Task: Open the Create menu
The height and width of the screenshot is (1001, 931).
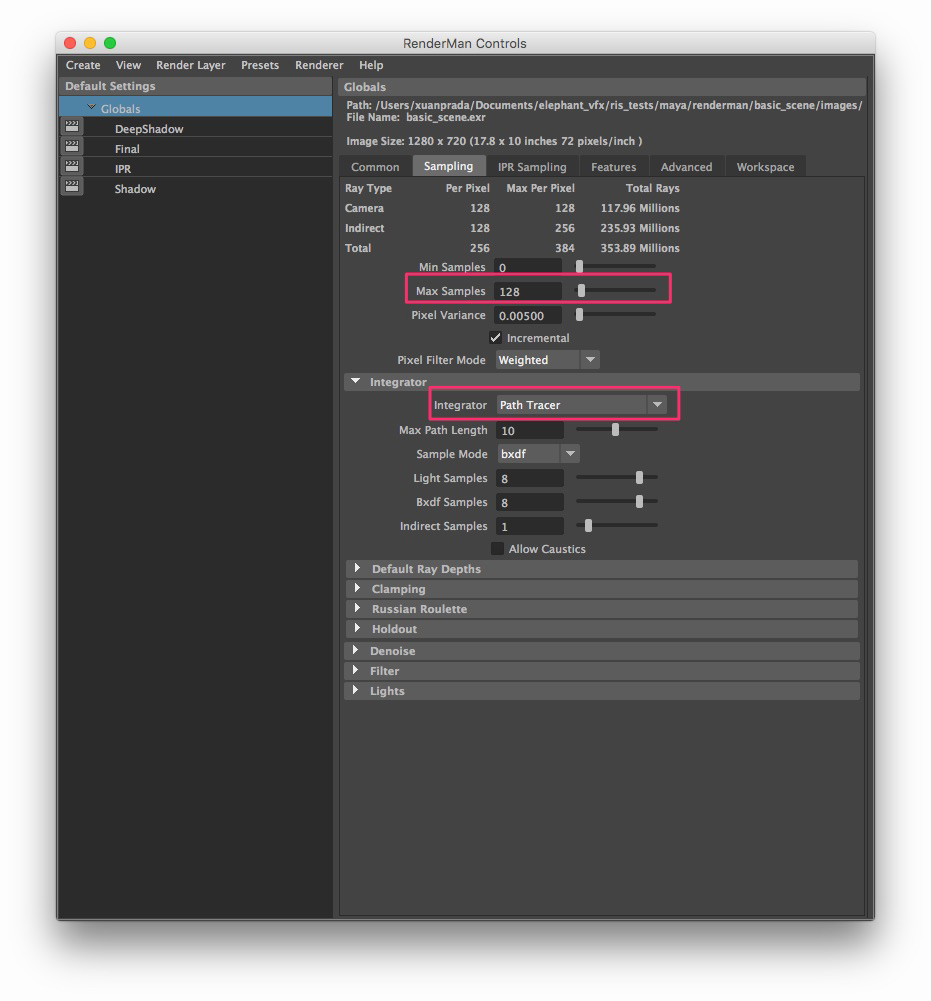Action: 83,65
